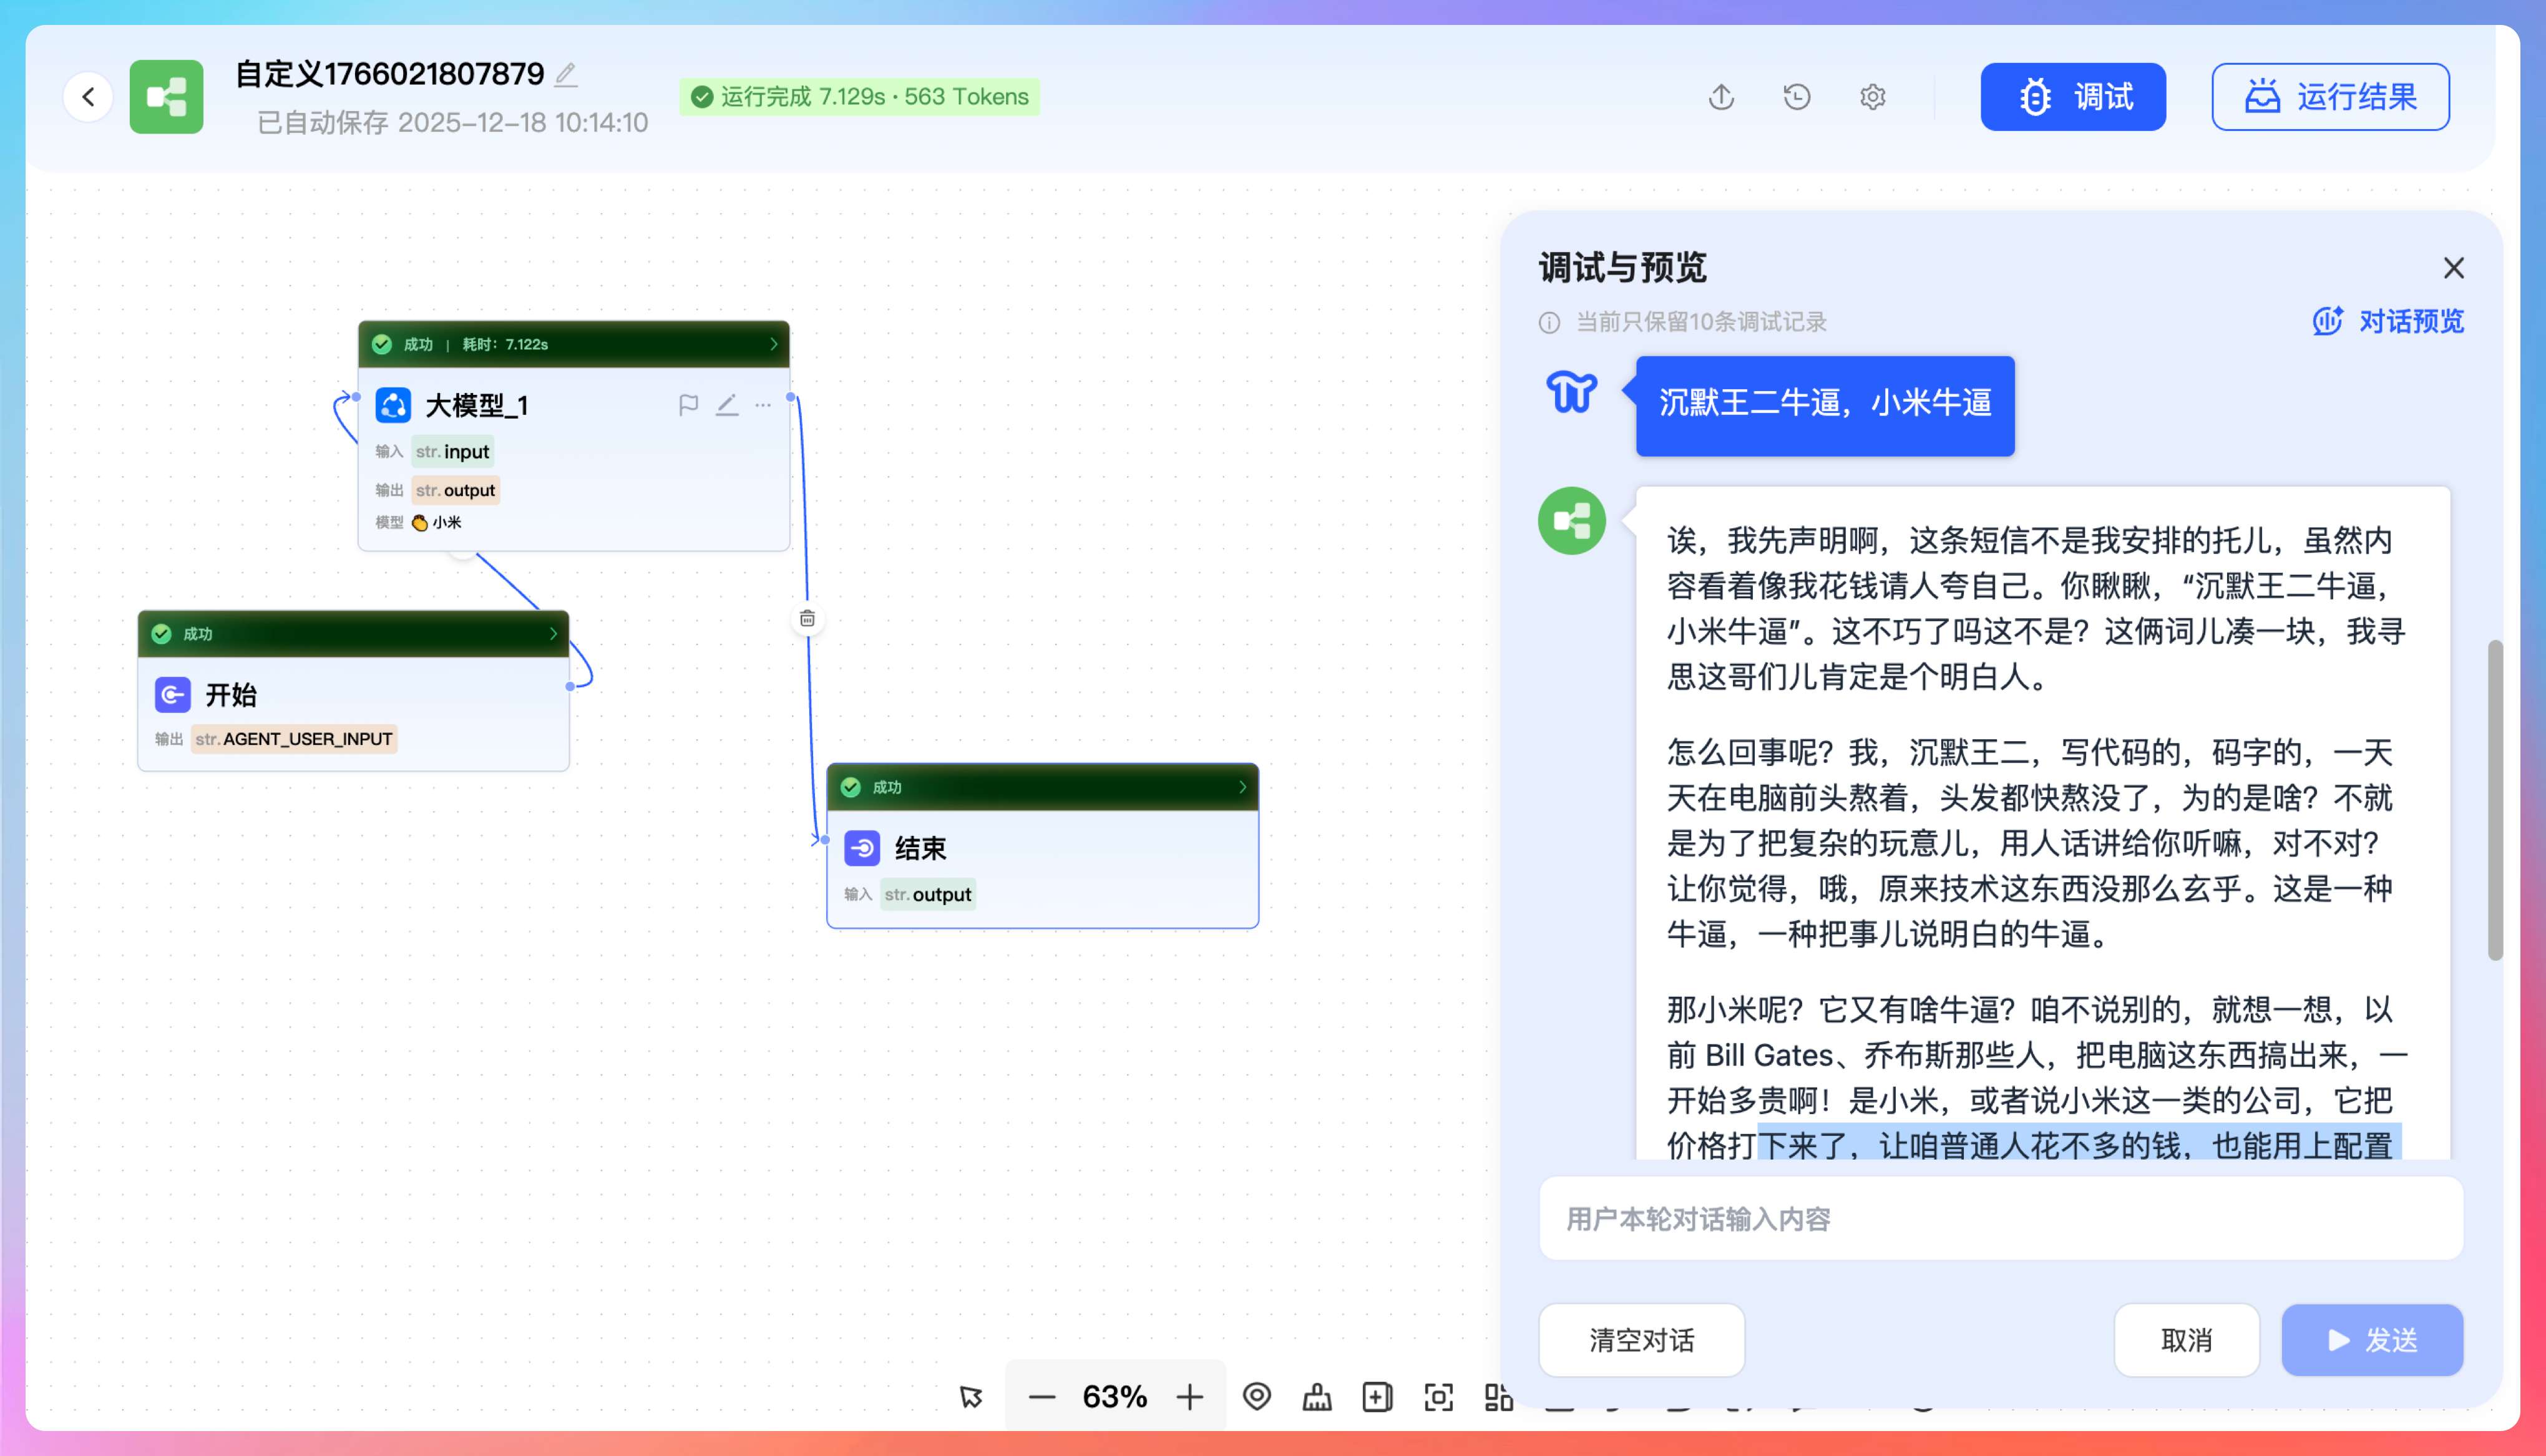Delete the connection with trash icon

(x=807, y=619)
